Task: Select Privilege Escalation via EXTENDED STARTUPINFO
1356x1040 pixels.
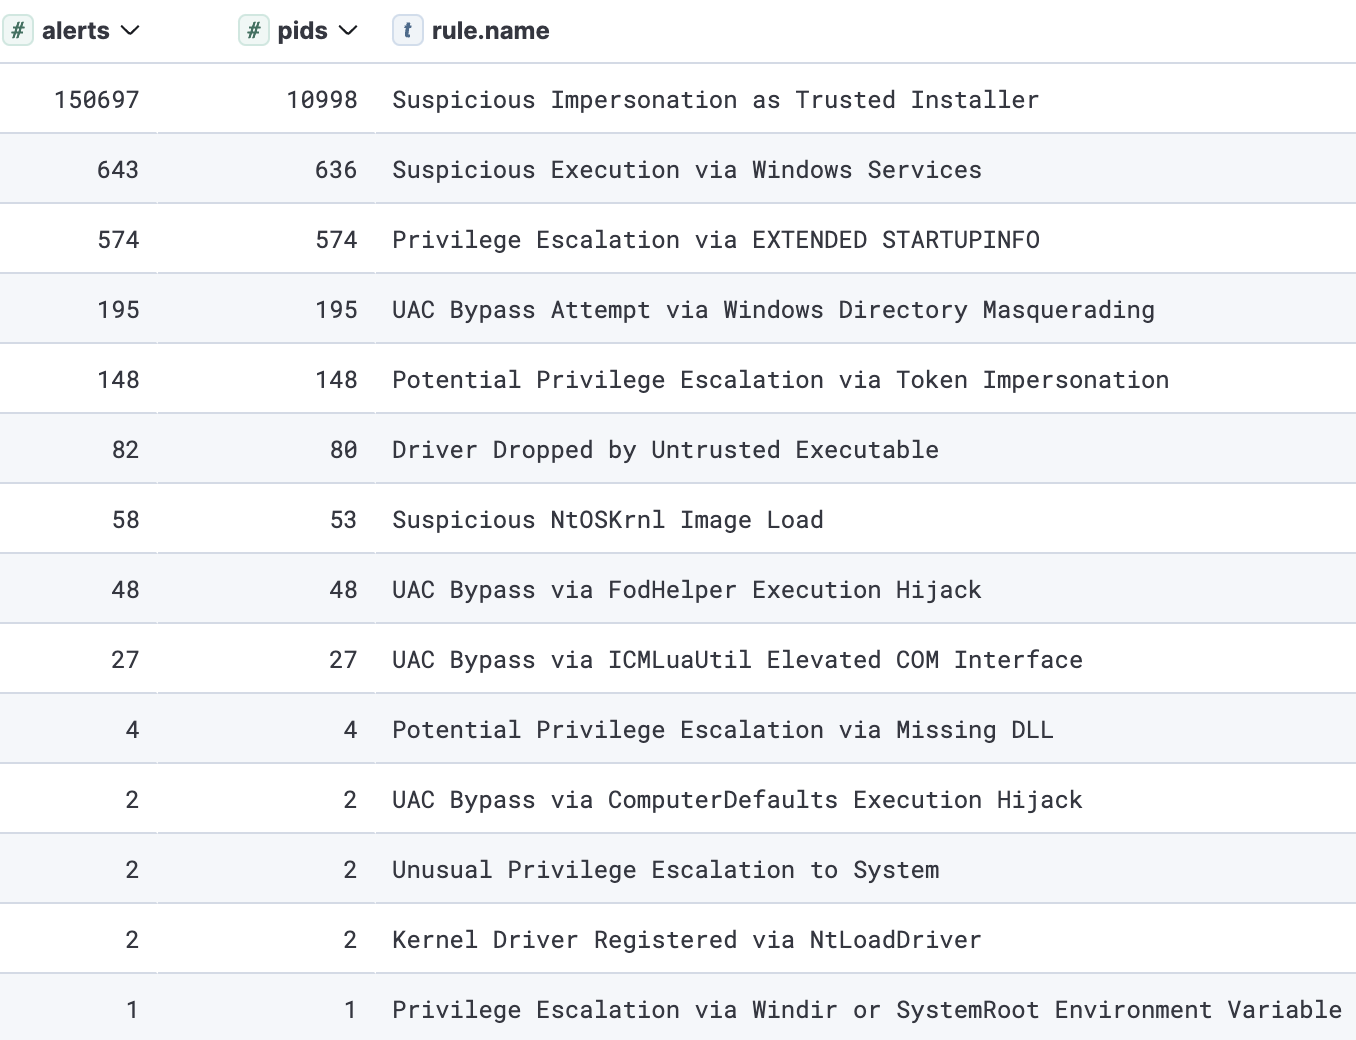Action: pos(715,240)
